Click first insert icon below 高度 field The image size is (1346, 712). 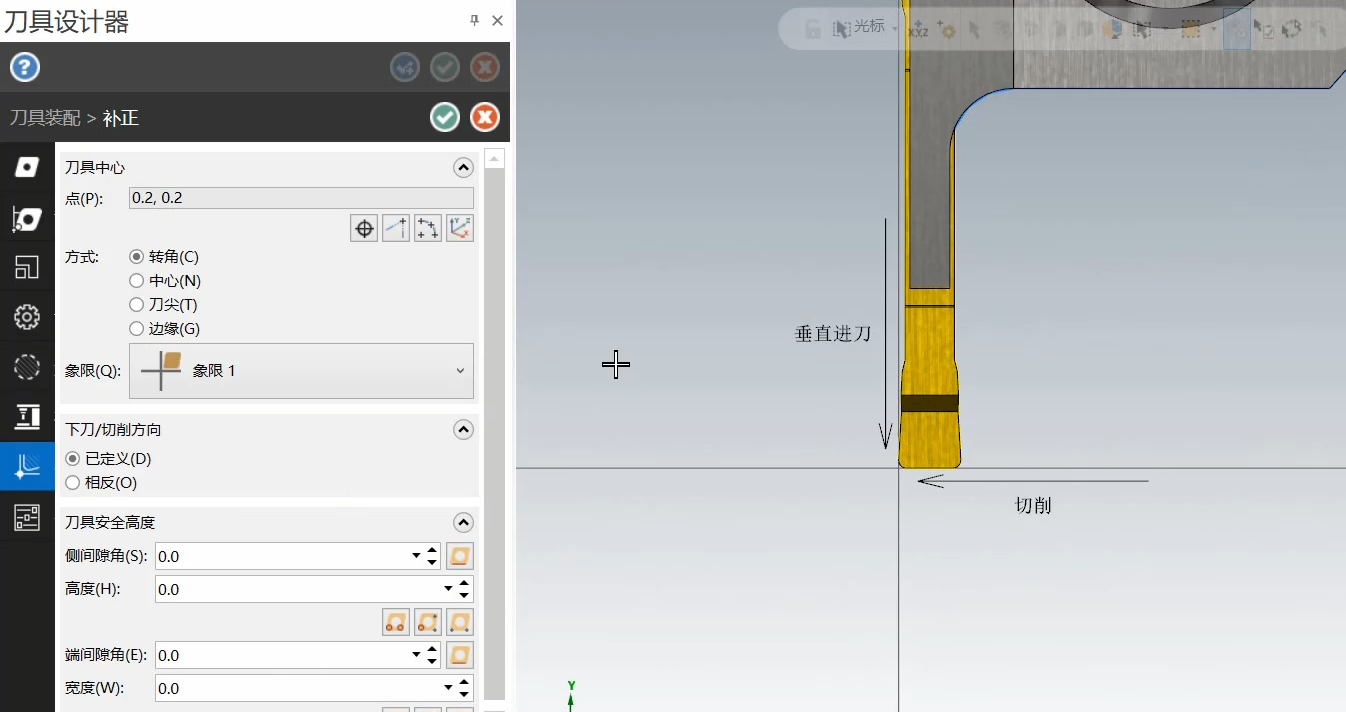pos(396,622)
